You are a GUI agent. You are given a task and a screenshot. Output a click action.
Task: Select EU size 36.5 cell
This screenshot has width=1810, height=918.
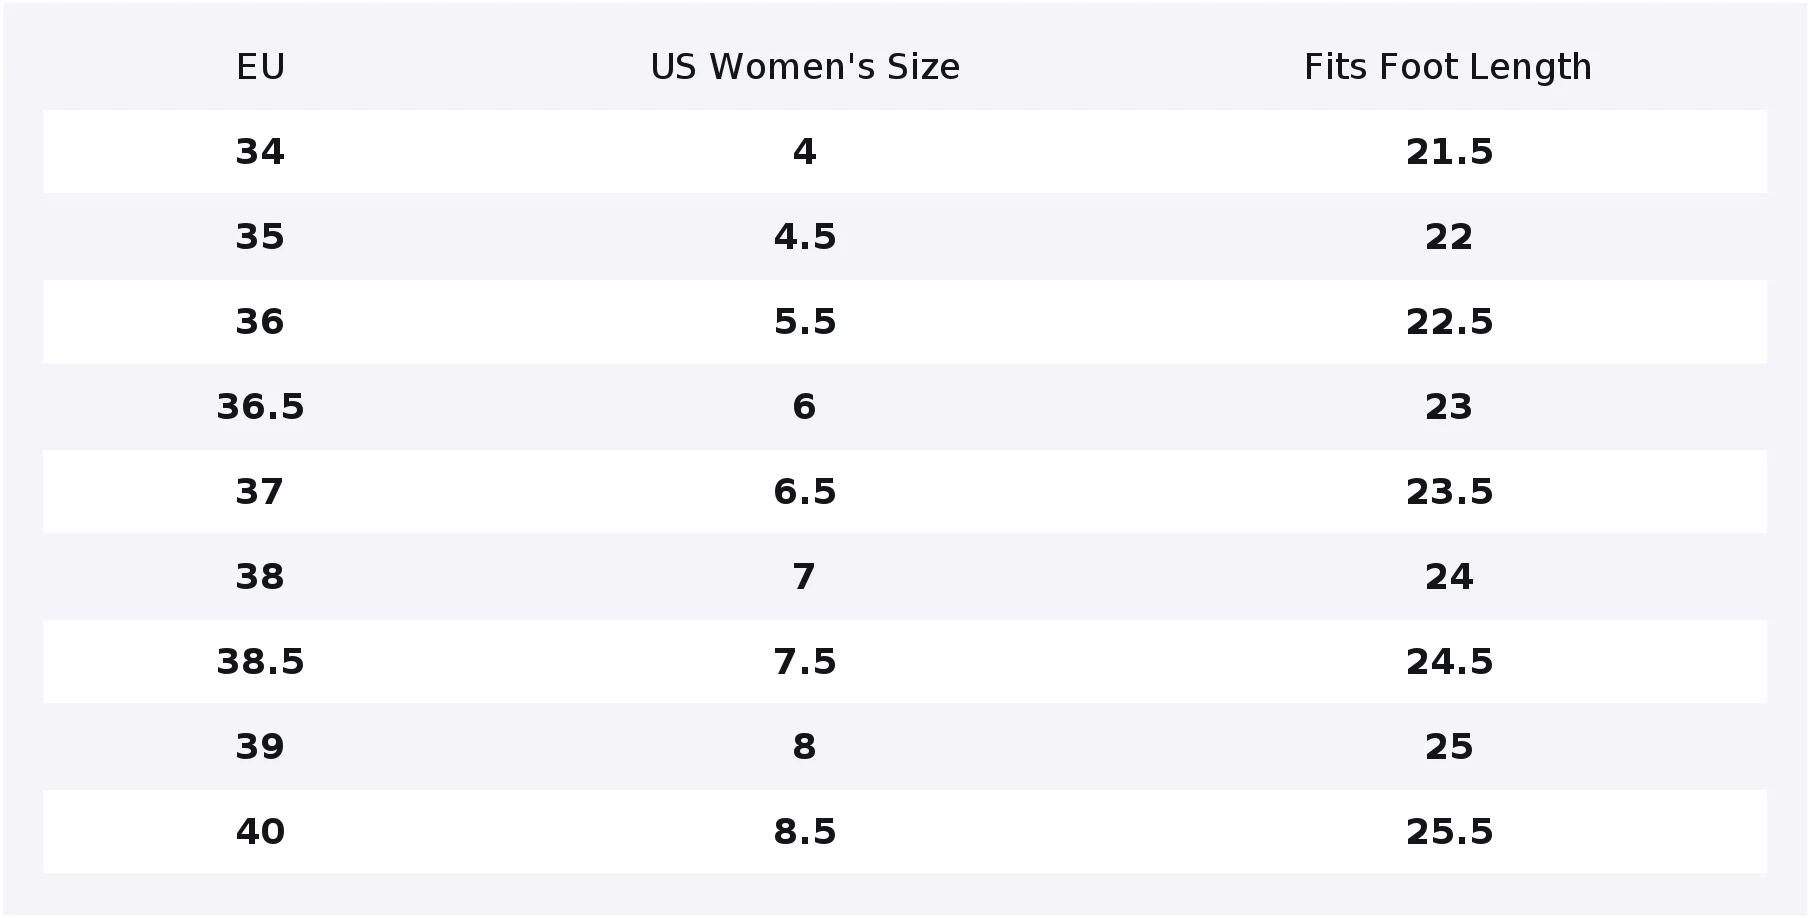[x=260, y=407]
